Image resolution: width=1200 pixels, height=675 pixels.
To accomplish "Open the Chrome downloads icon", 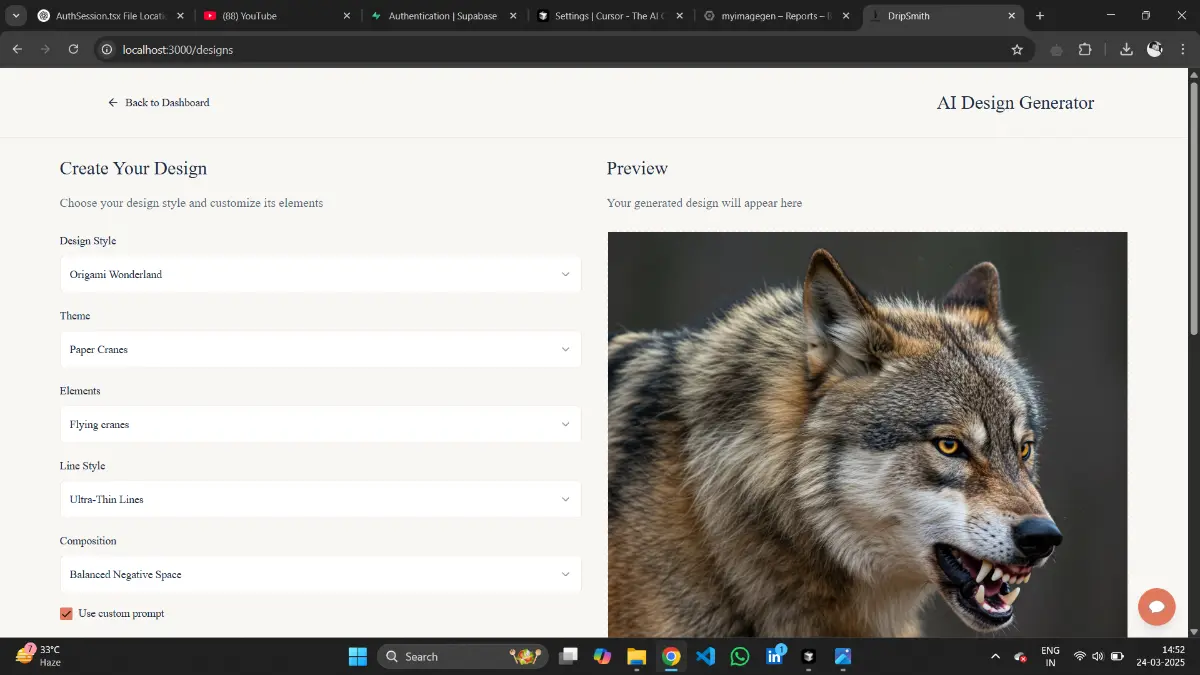I will 1126,49.
